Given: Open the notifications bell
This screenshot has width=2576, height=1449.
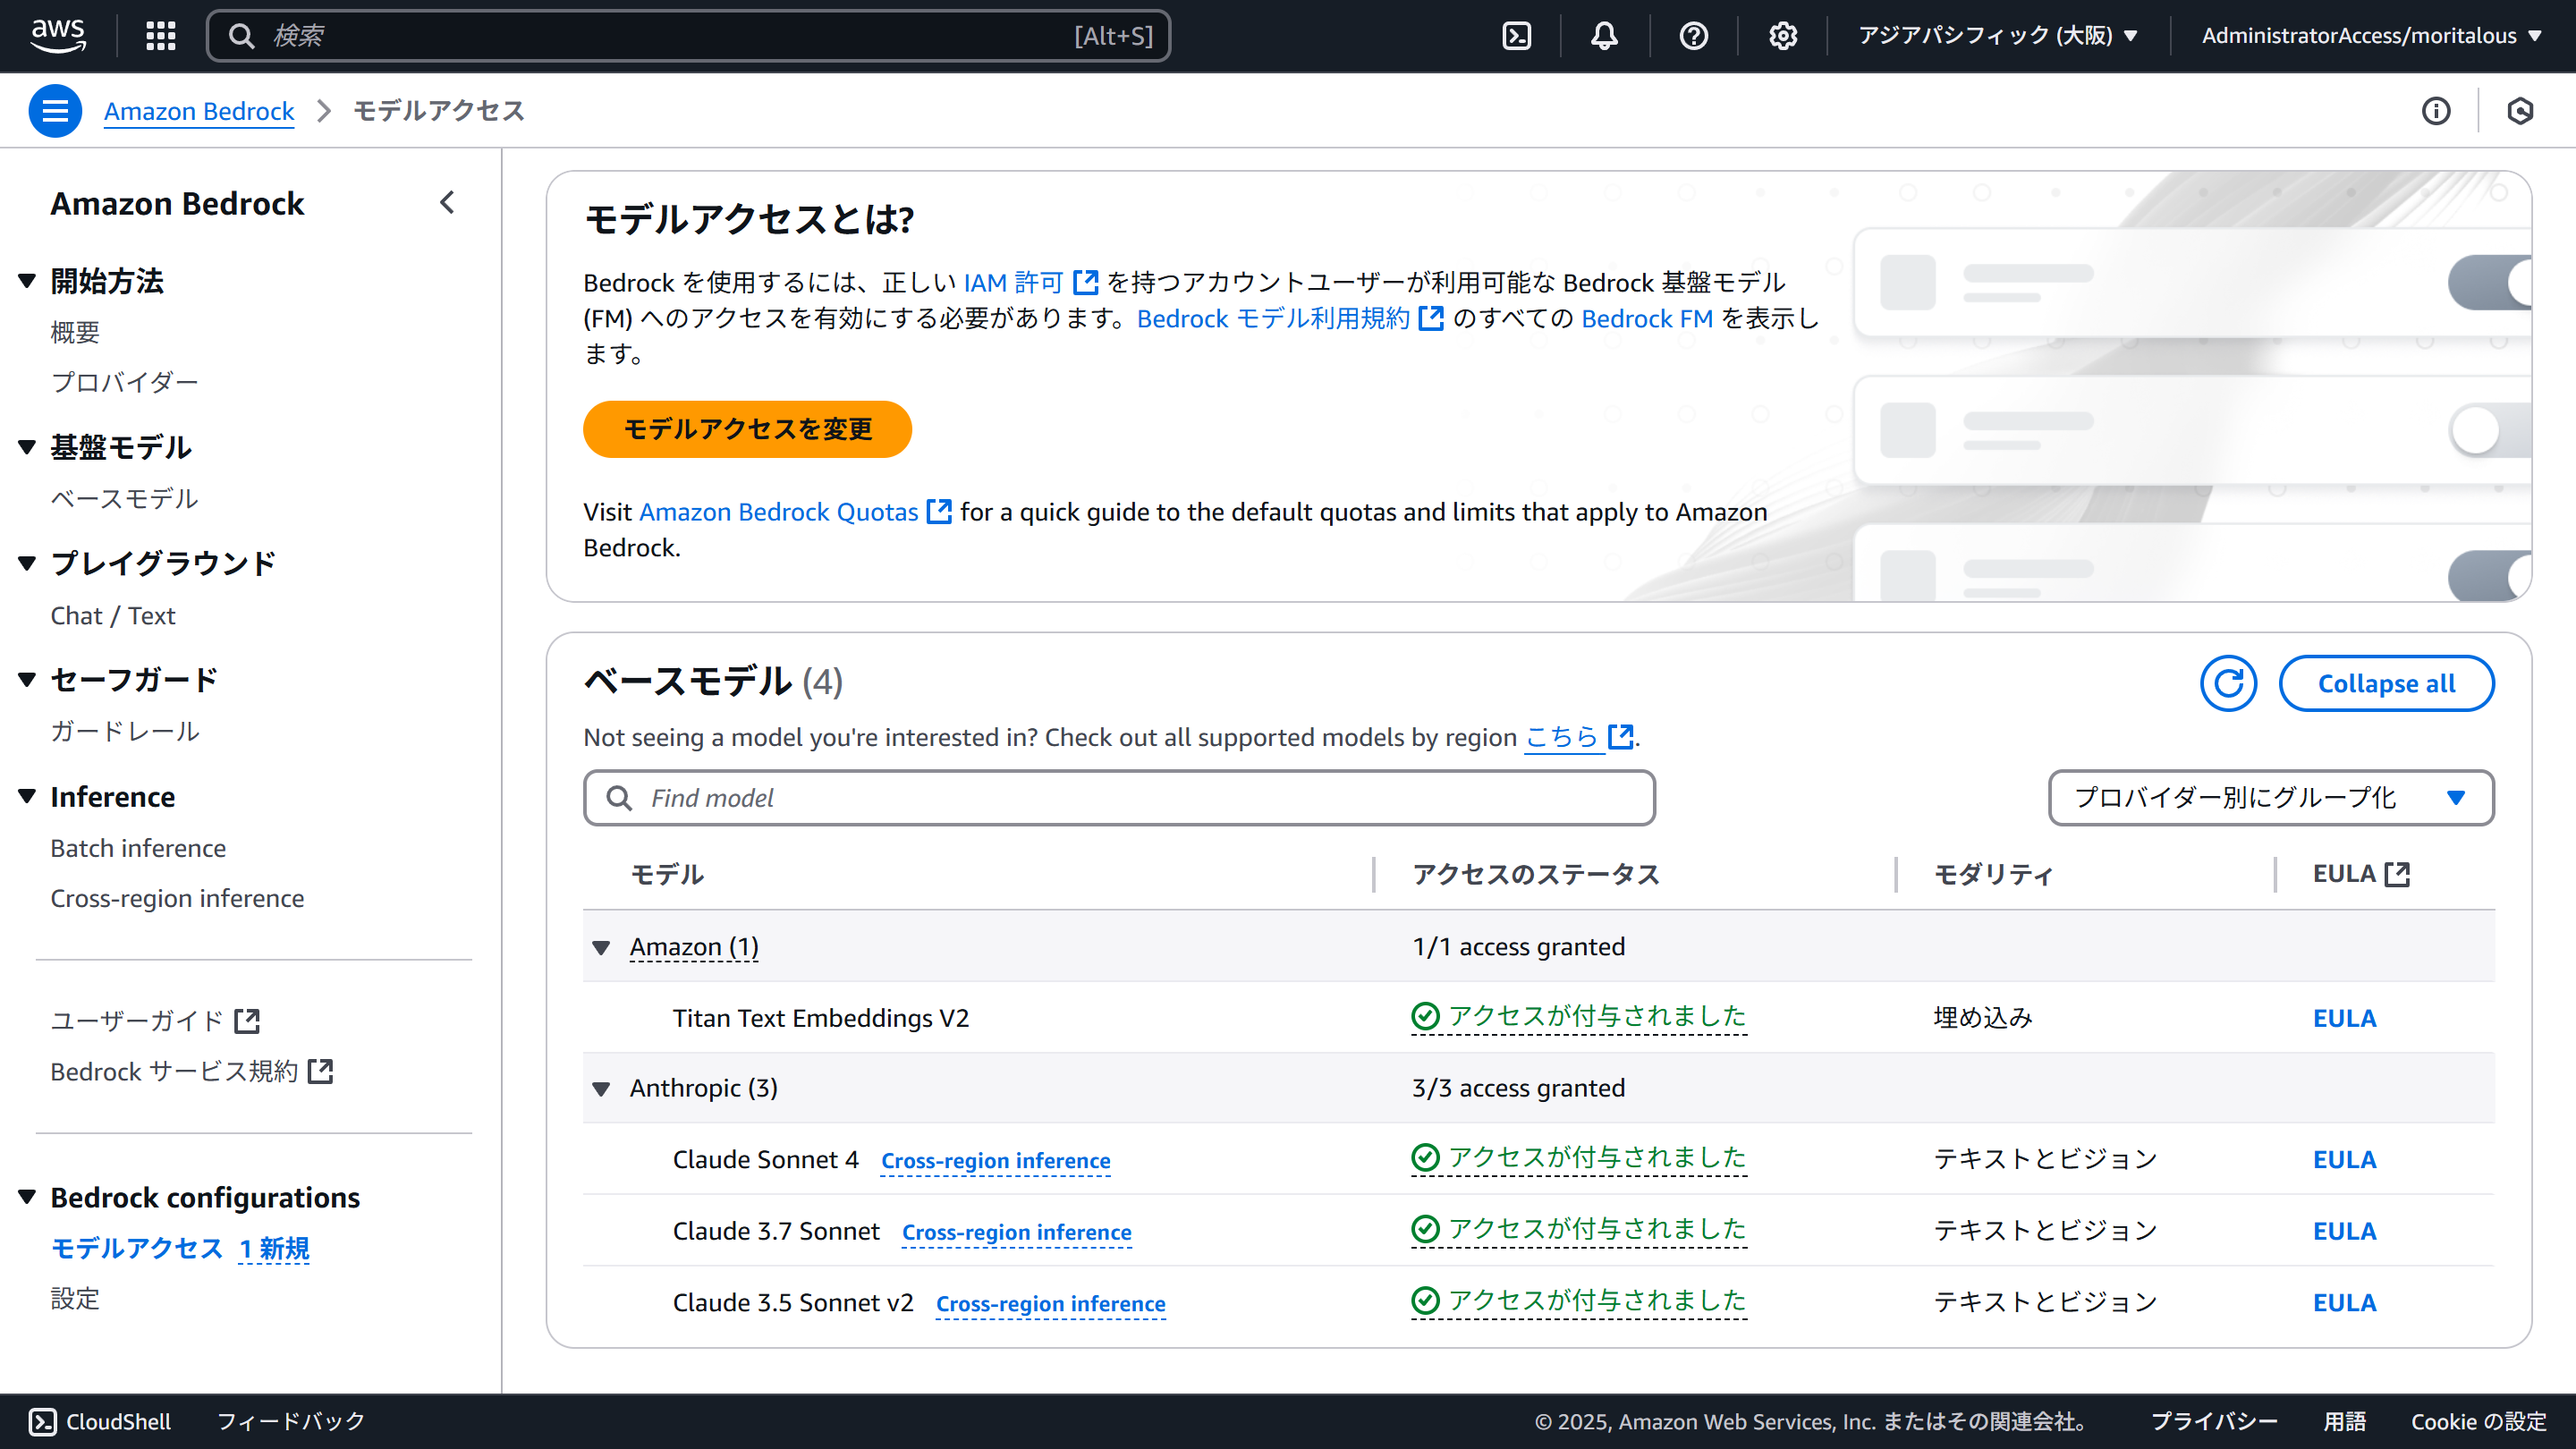Looking at the screenshot, I should pos(1604,36).
